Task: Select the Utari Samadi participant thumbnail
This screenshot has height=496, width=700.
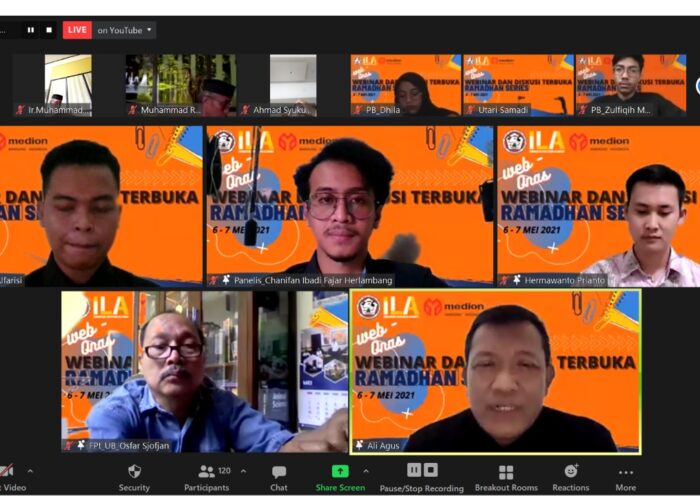Action: point(517,84)
